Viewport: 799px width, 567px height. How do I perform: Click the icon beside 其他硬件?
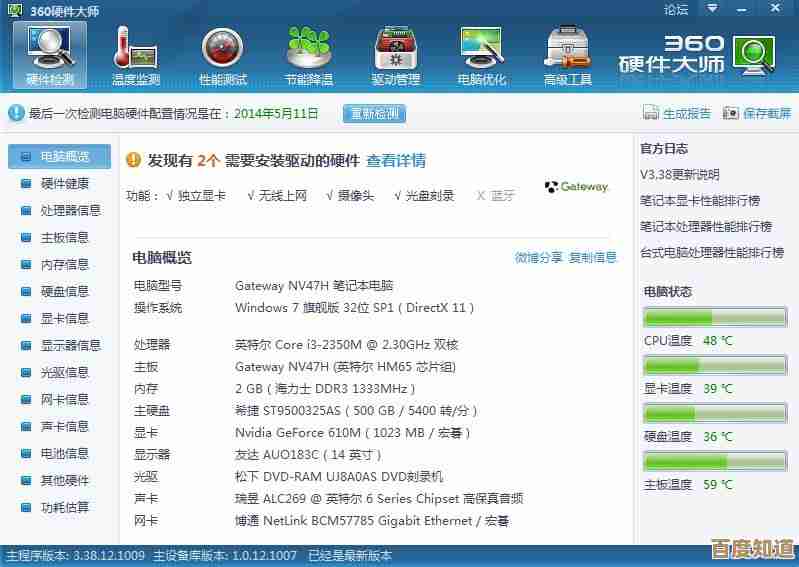pos(25,480)
